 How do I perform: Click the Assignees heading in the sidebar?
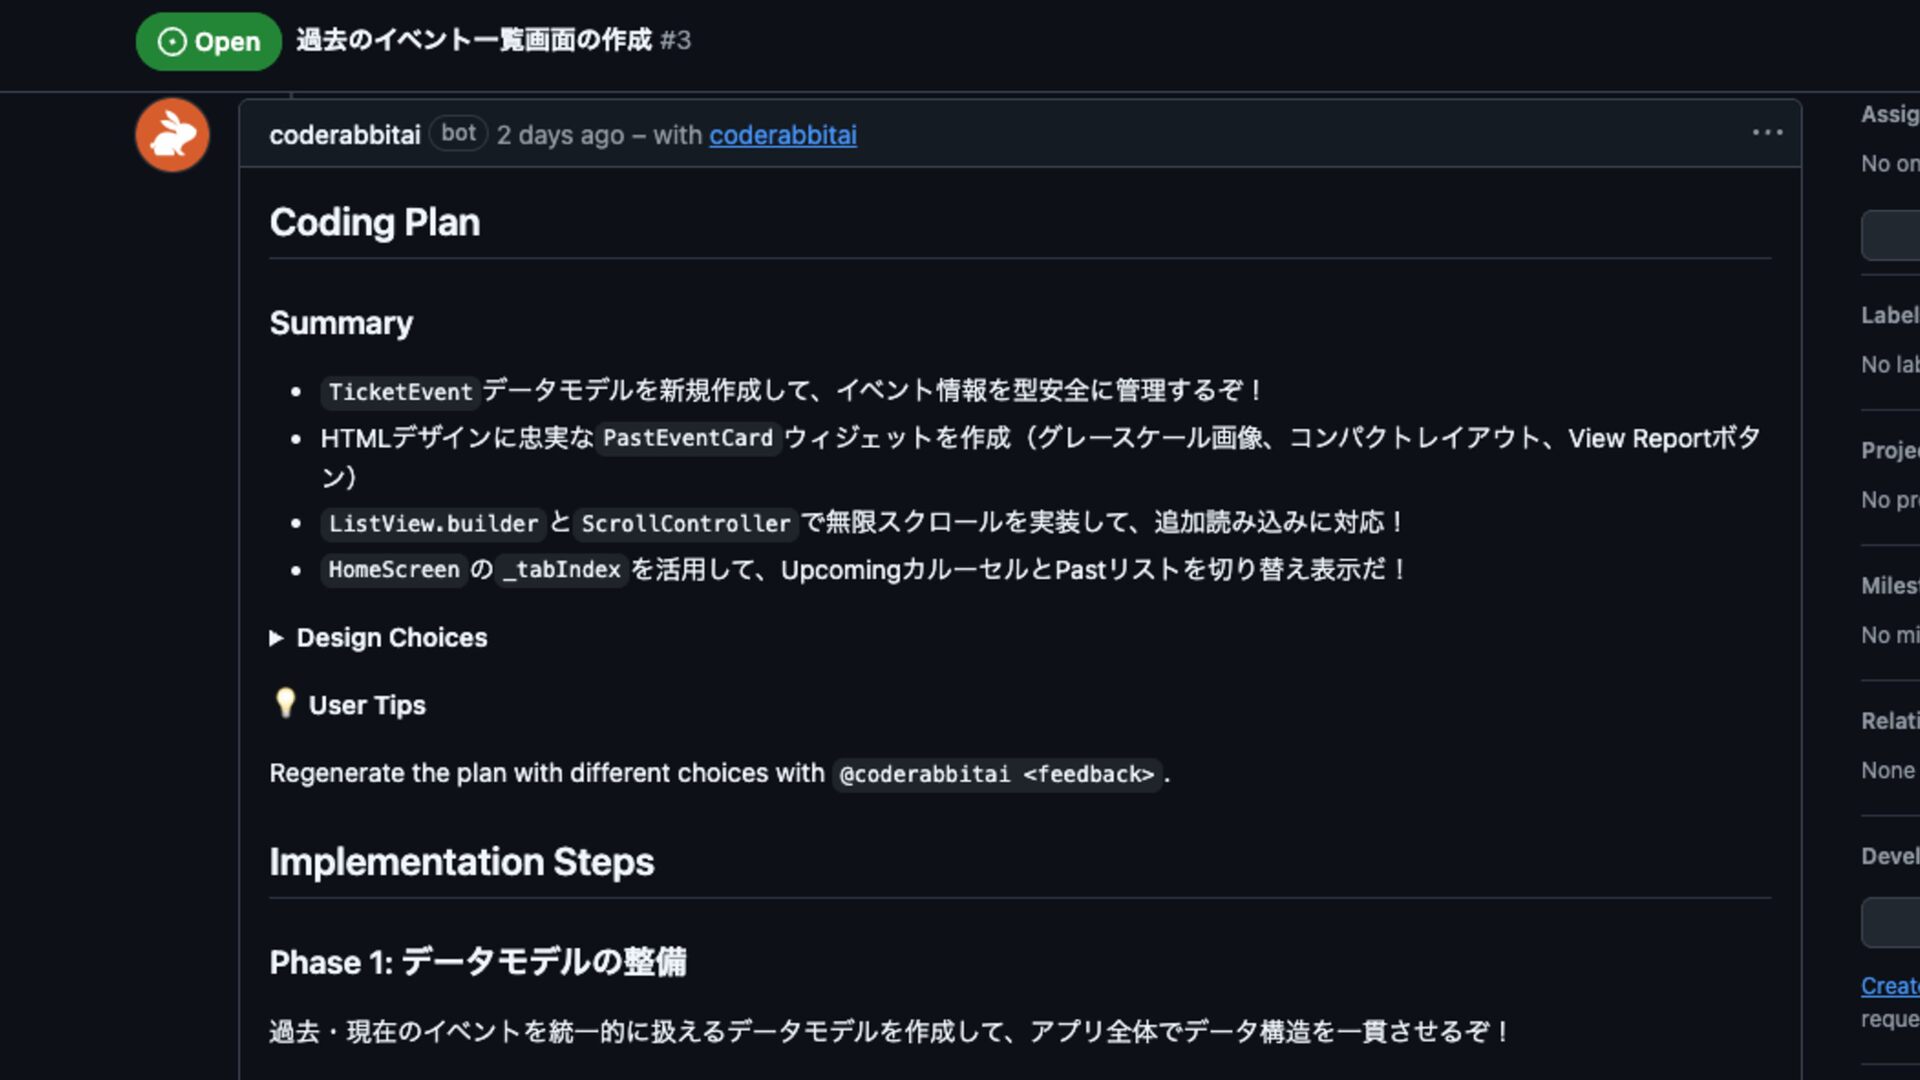1889,114
